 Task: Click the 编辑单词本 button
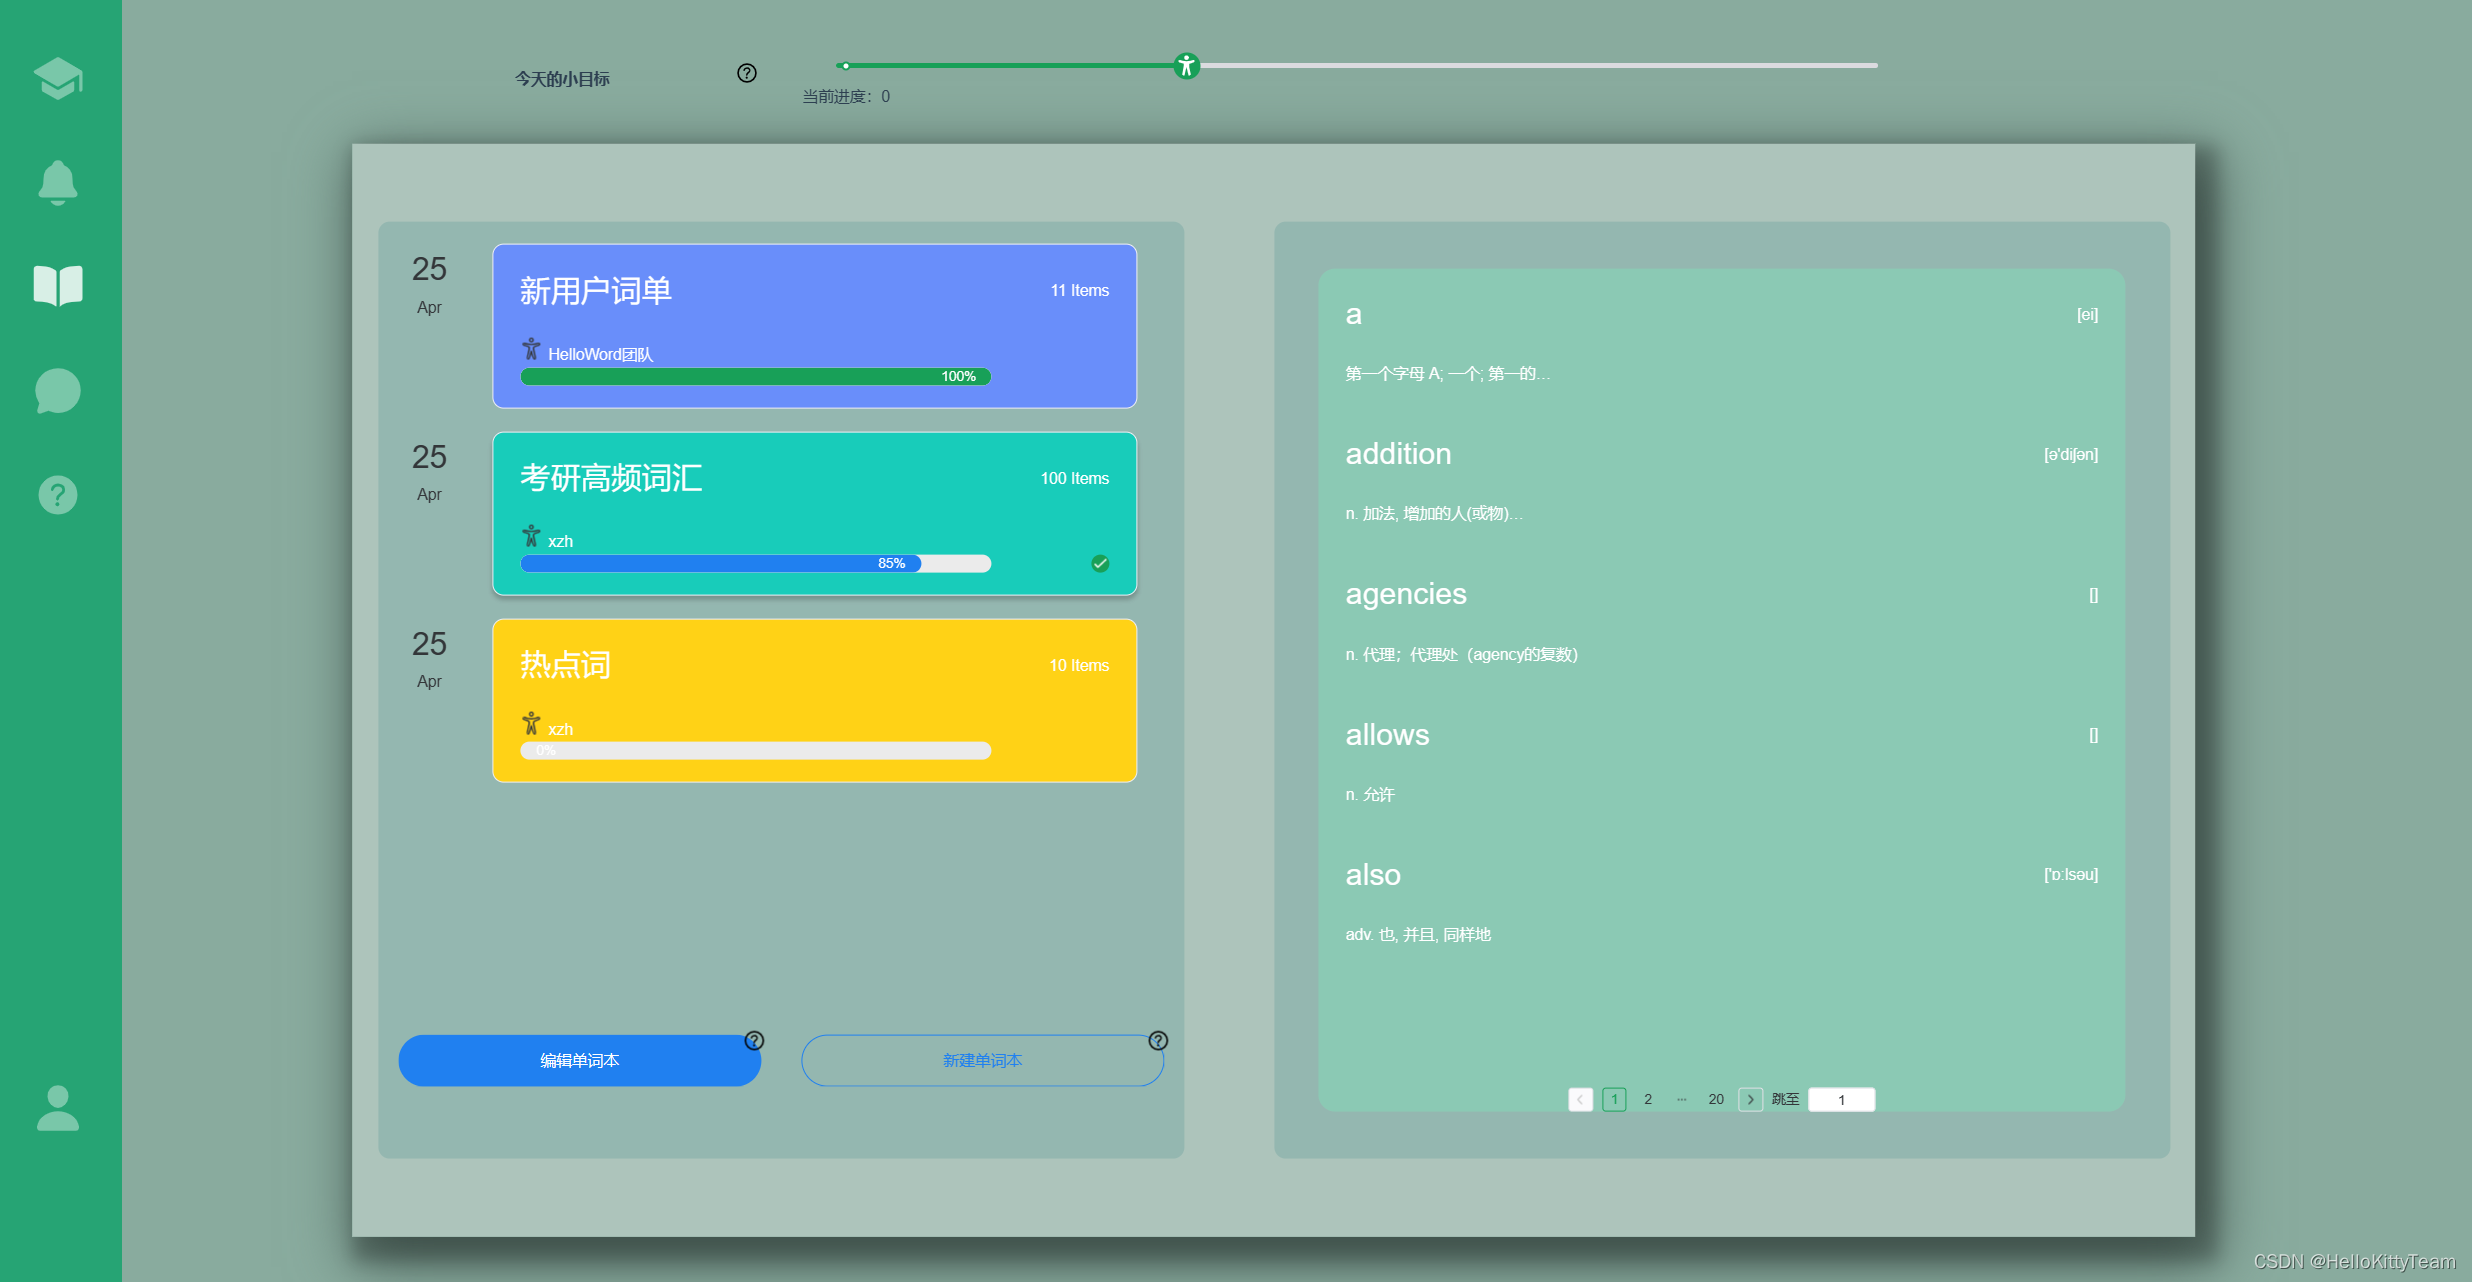pyautogui.click(x=580, y=1061)
